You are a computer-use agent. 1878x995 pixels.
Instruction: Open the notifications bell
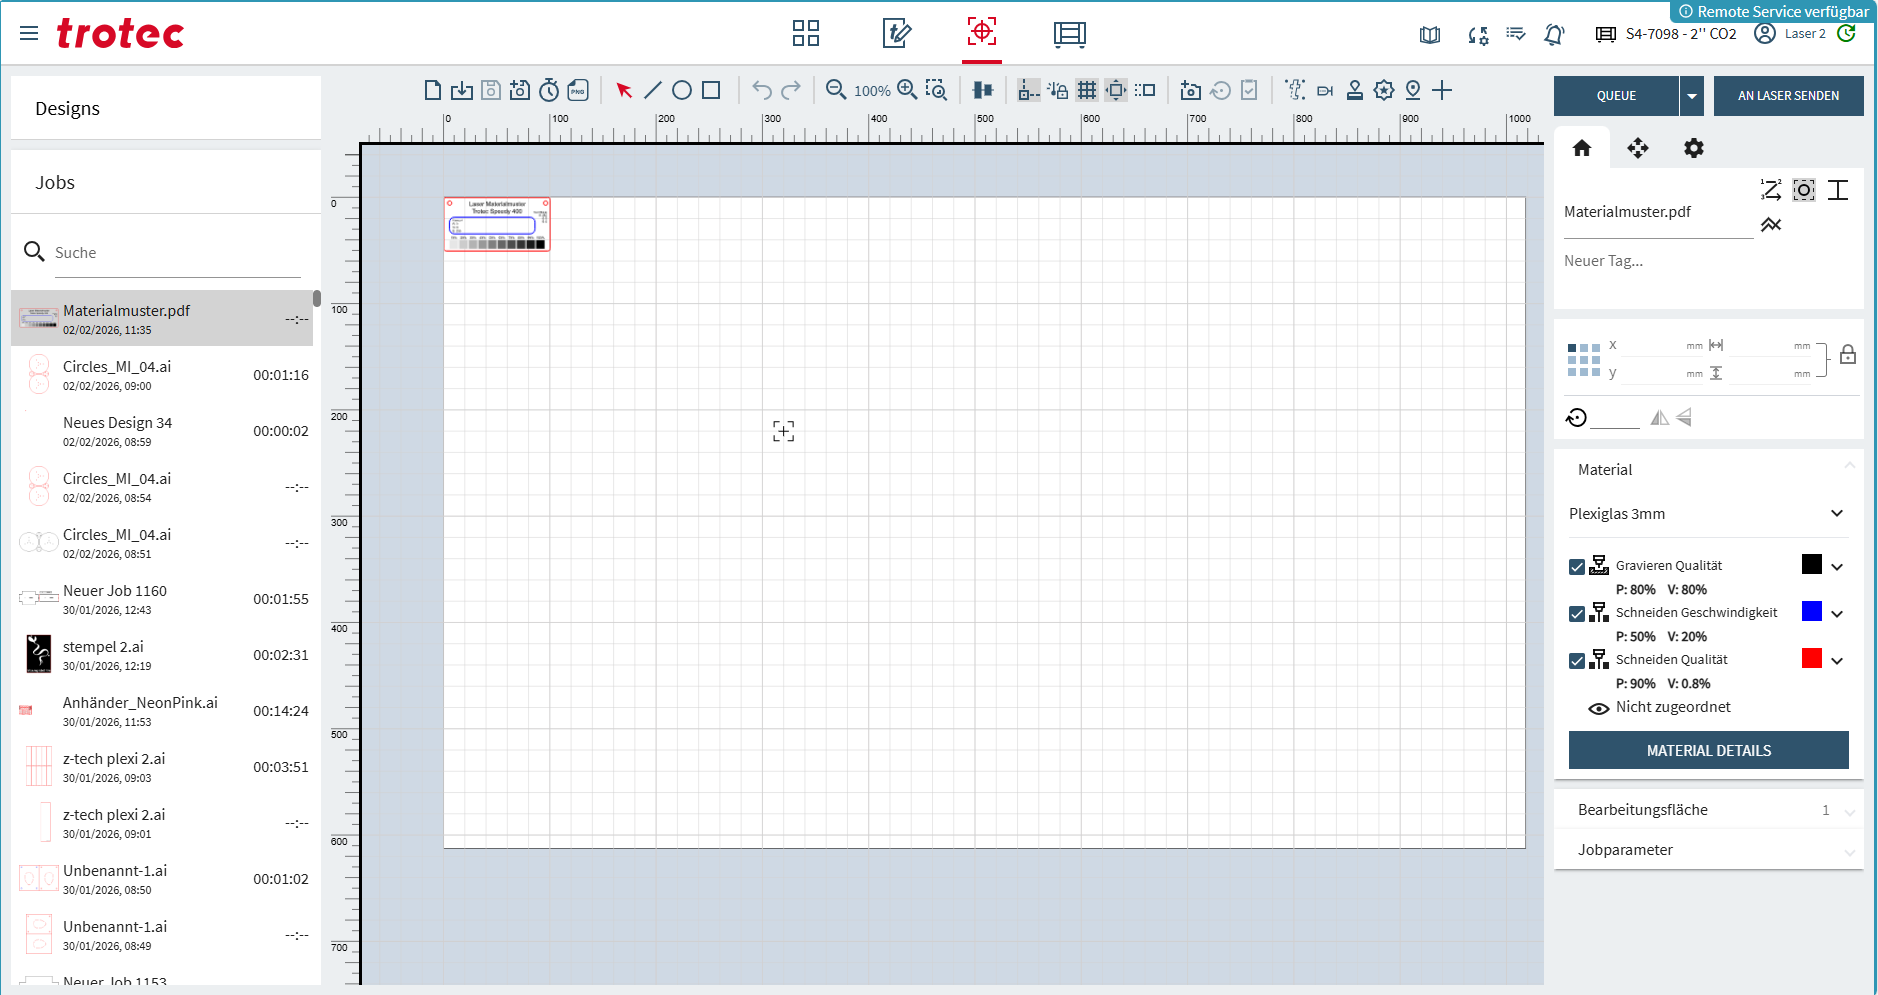click(1554, 35)
